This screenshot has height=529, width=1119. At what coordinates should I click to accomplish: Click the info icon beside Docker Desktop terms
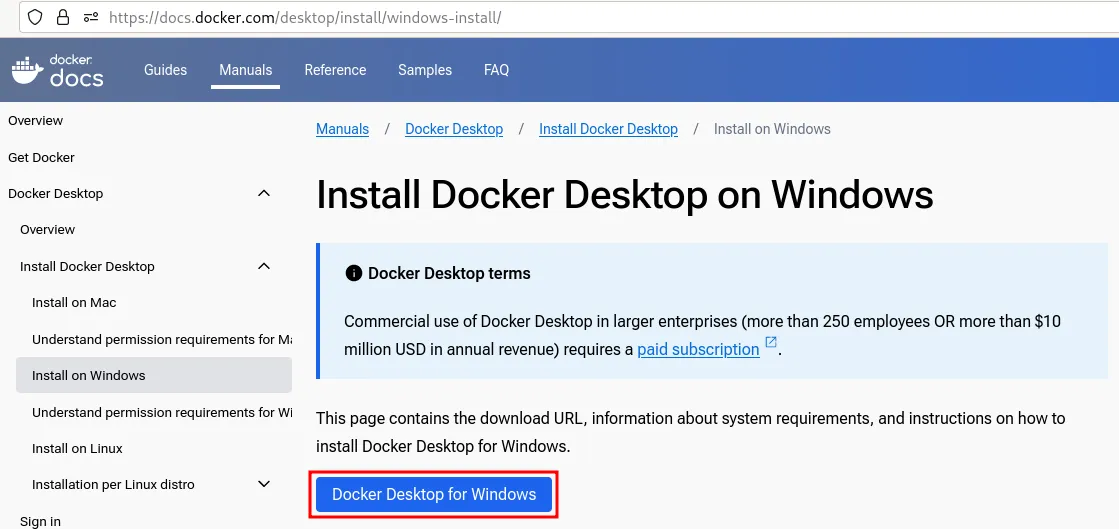tap(353, 274)
